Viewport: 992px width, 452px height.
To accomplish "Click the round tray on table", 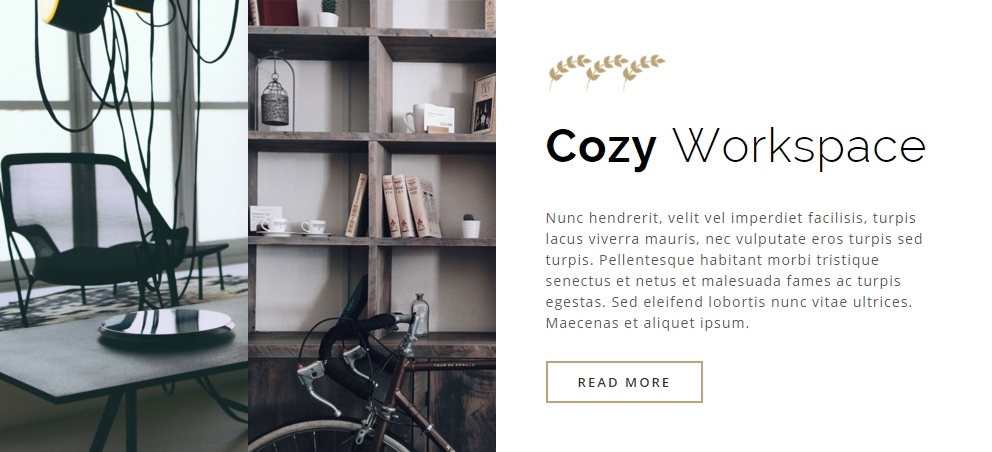I will [x=166, y=326].
